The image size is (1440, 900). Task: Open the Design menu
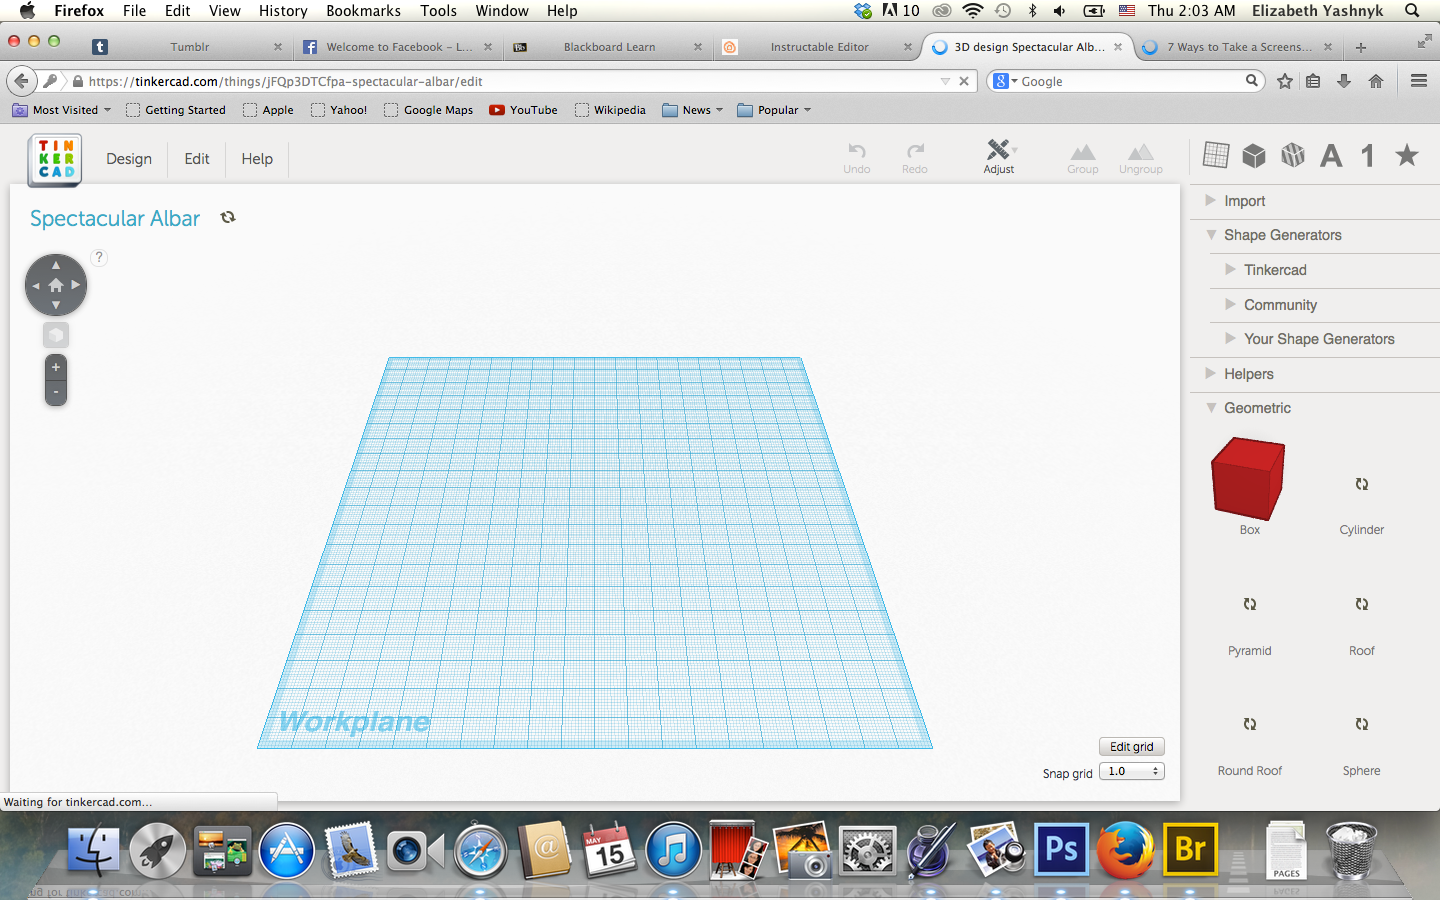pyautogui.click(x=128, y=159)
